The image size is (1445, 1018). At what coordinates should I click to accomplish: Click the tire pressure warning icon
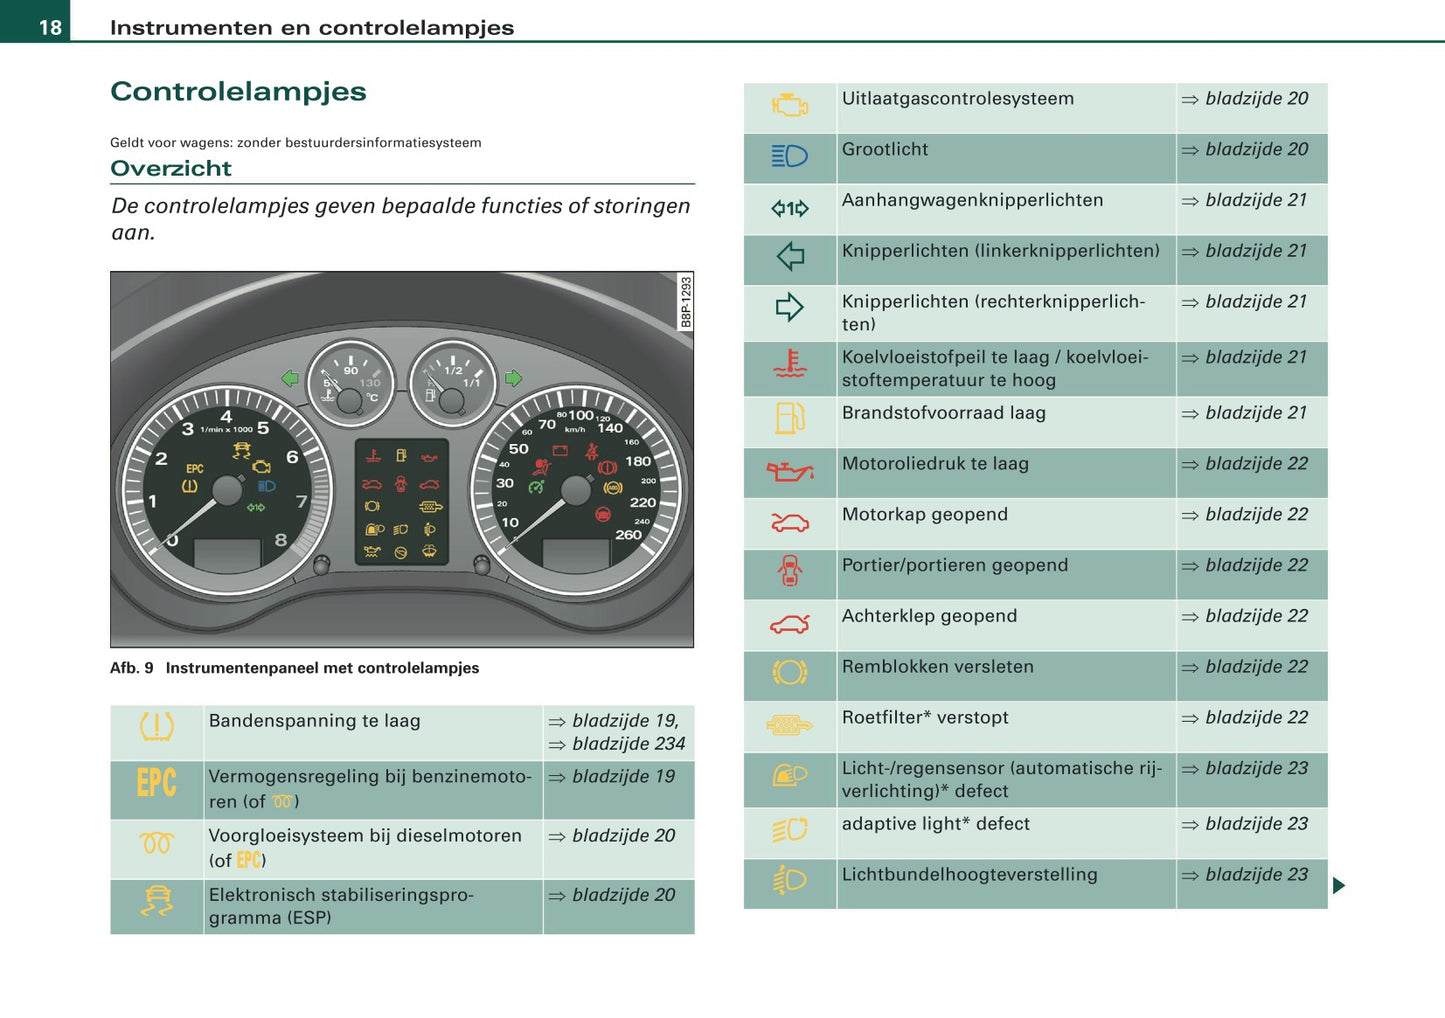157,726
